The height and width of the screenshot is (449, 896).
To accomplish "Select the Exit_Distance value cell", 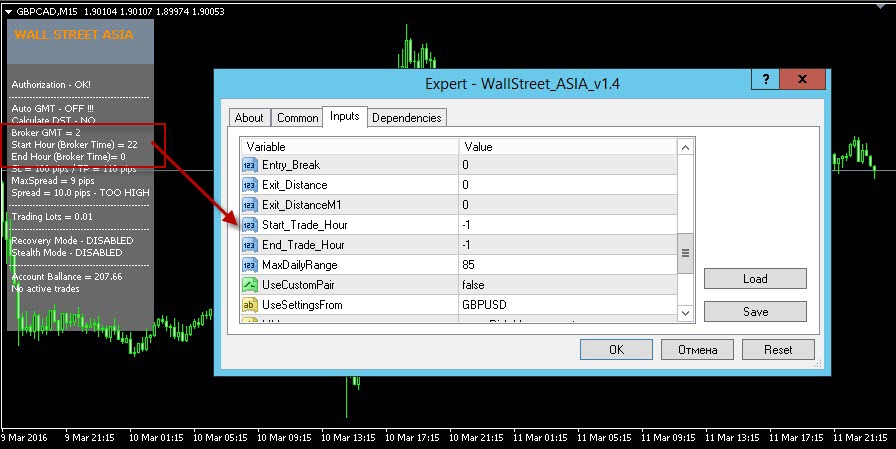I will 568,185.
